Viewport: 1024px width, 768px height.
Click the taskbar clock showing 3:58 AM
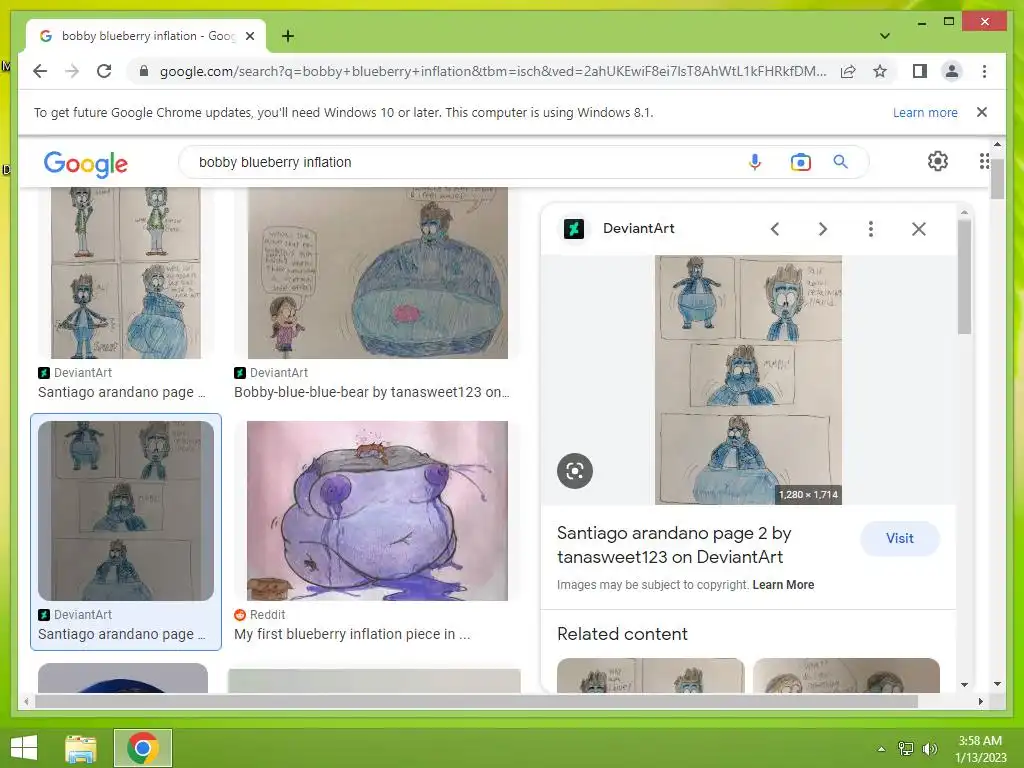980,749
